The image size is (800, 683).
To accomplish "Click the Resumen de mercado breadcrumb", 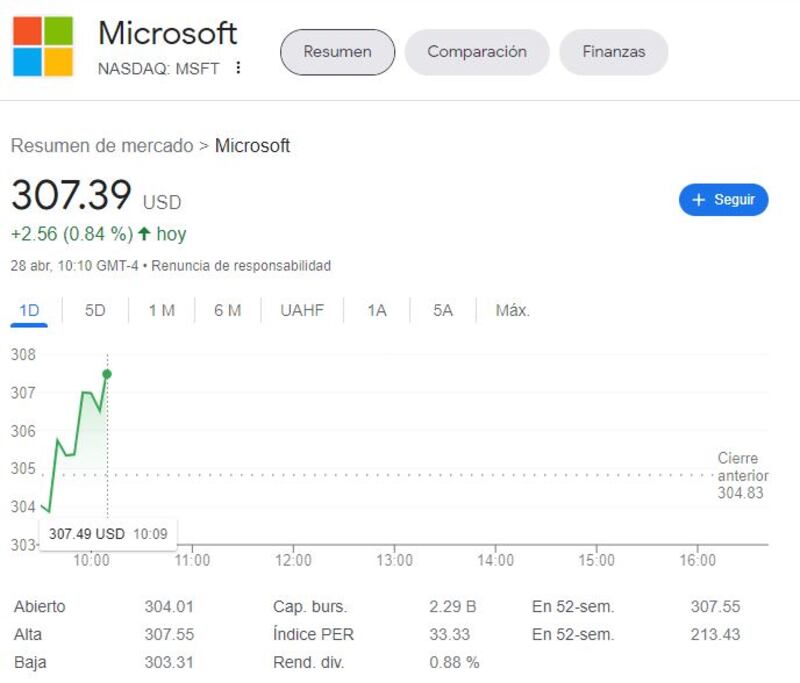I will click(101, 146).
